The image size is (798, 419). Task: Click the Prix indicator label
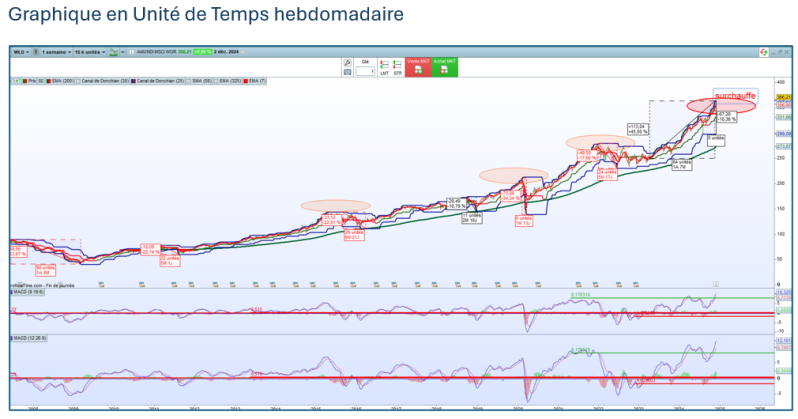pyautogui.click(x=28, y=81)
